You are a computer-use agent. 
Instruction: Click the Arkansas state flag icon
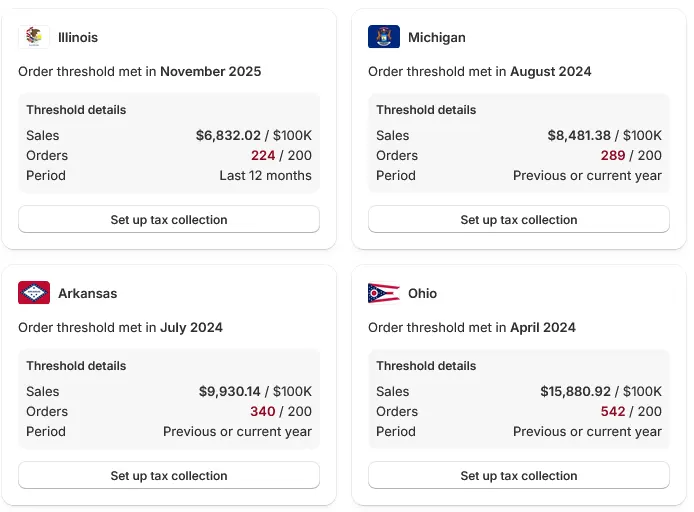tap(34, 293)
